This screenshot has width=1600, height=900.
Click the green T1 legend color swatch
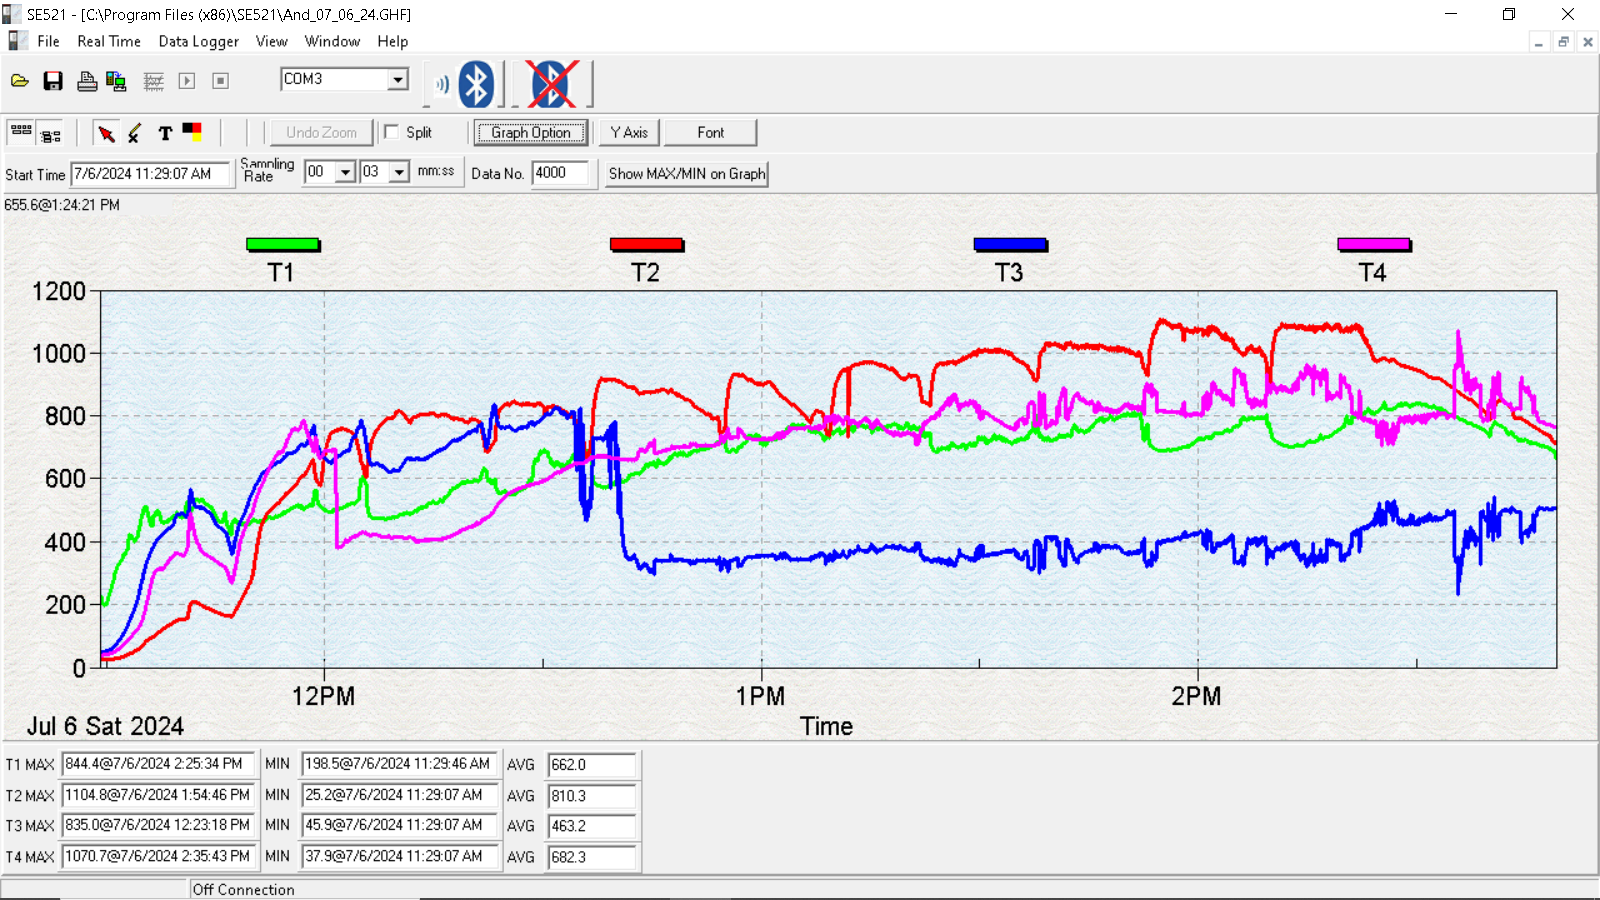pyautogui.click(x=283, y=245)
